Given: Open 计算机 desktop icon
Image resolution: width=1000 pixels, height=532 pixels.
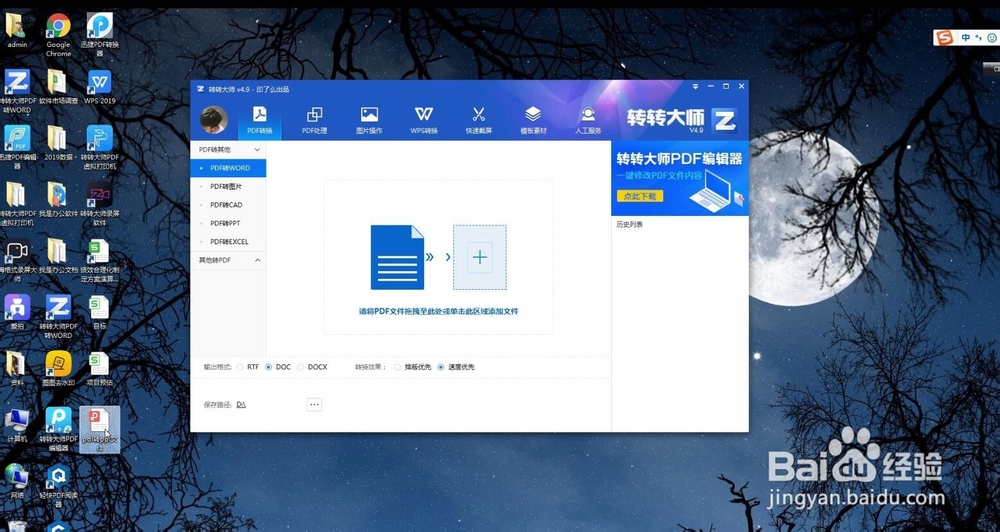Looking at the screenshot, I should coord(17,425).
